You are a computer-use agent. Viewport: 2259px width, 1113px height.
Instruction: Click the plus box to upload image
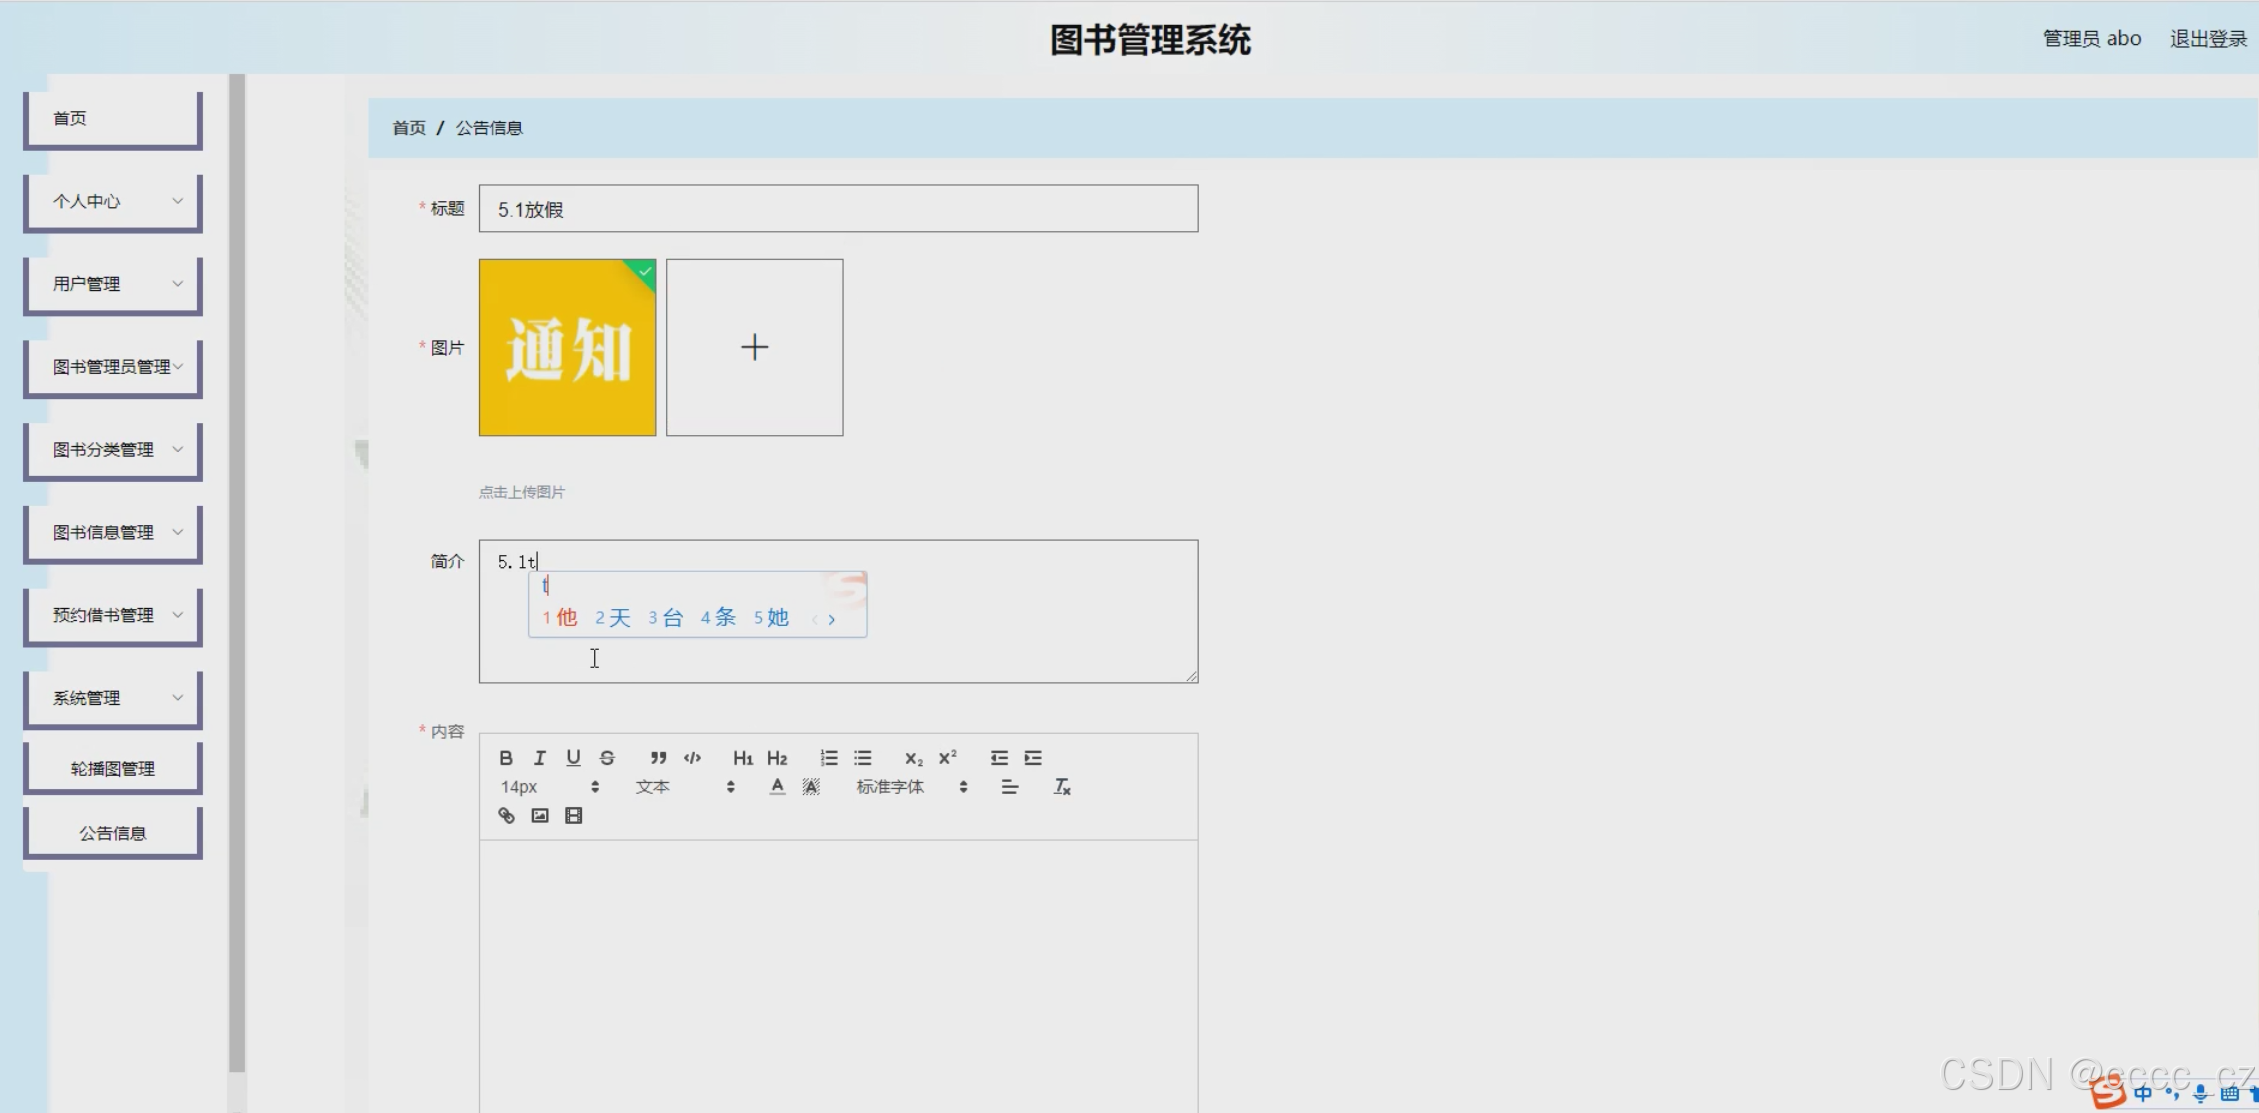(755, 347)
